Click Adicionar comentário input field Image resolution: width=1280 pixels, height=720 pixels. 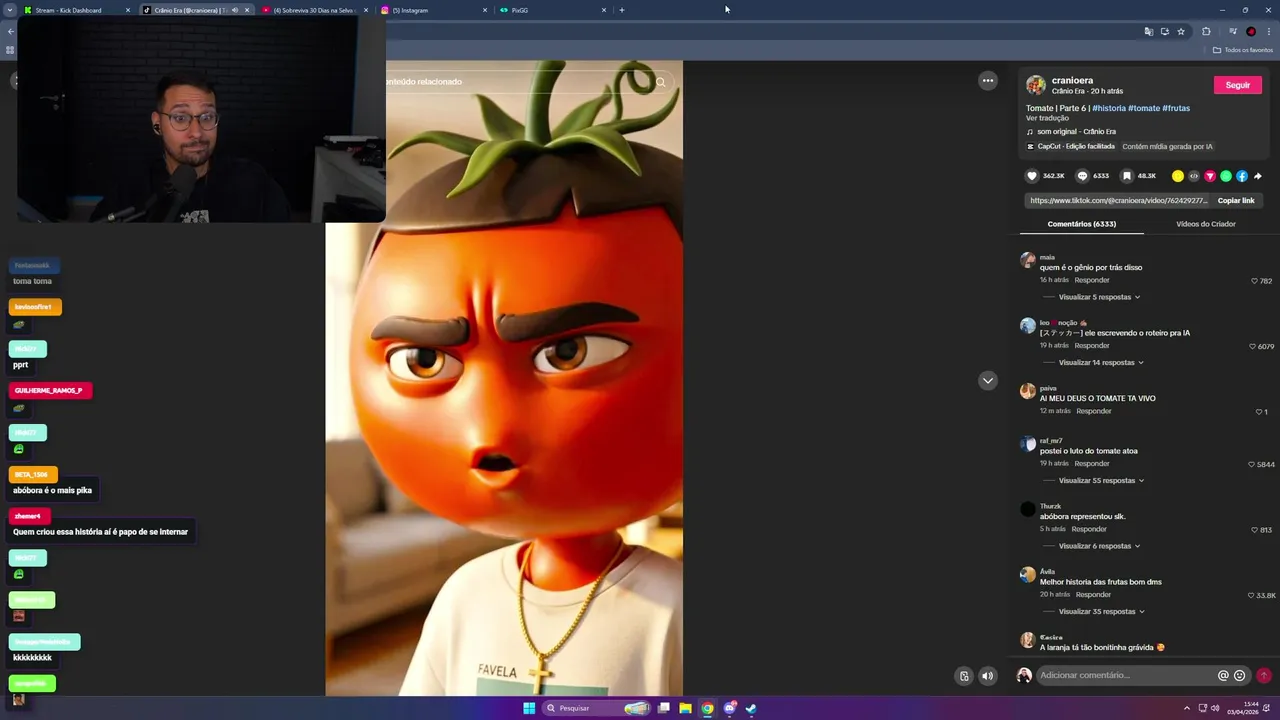click(1125, 675)
